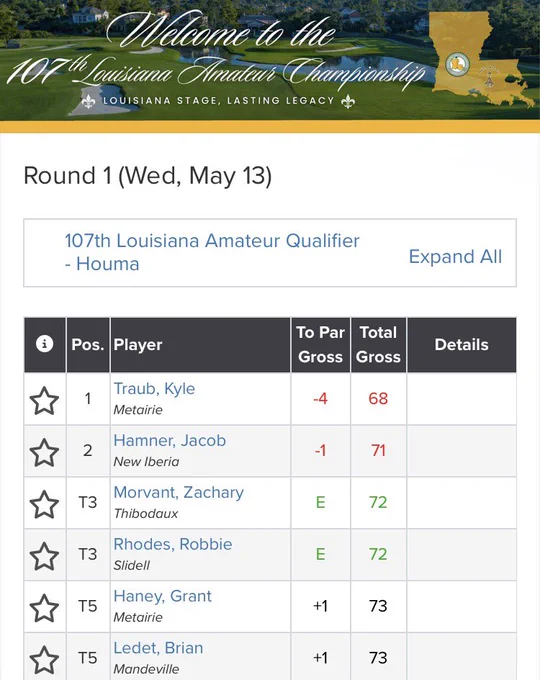Click the right fleur-de-lis emblem in banner
The width and height of the screenshot is (540, 680).
(x=348, y=101)
